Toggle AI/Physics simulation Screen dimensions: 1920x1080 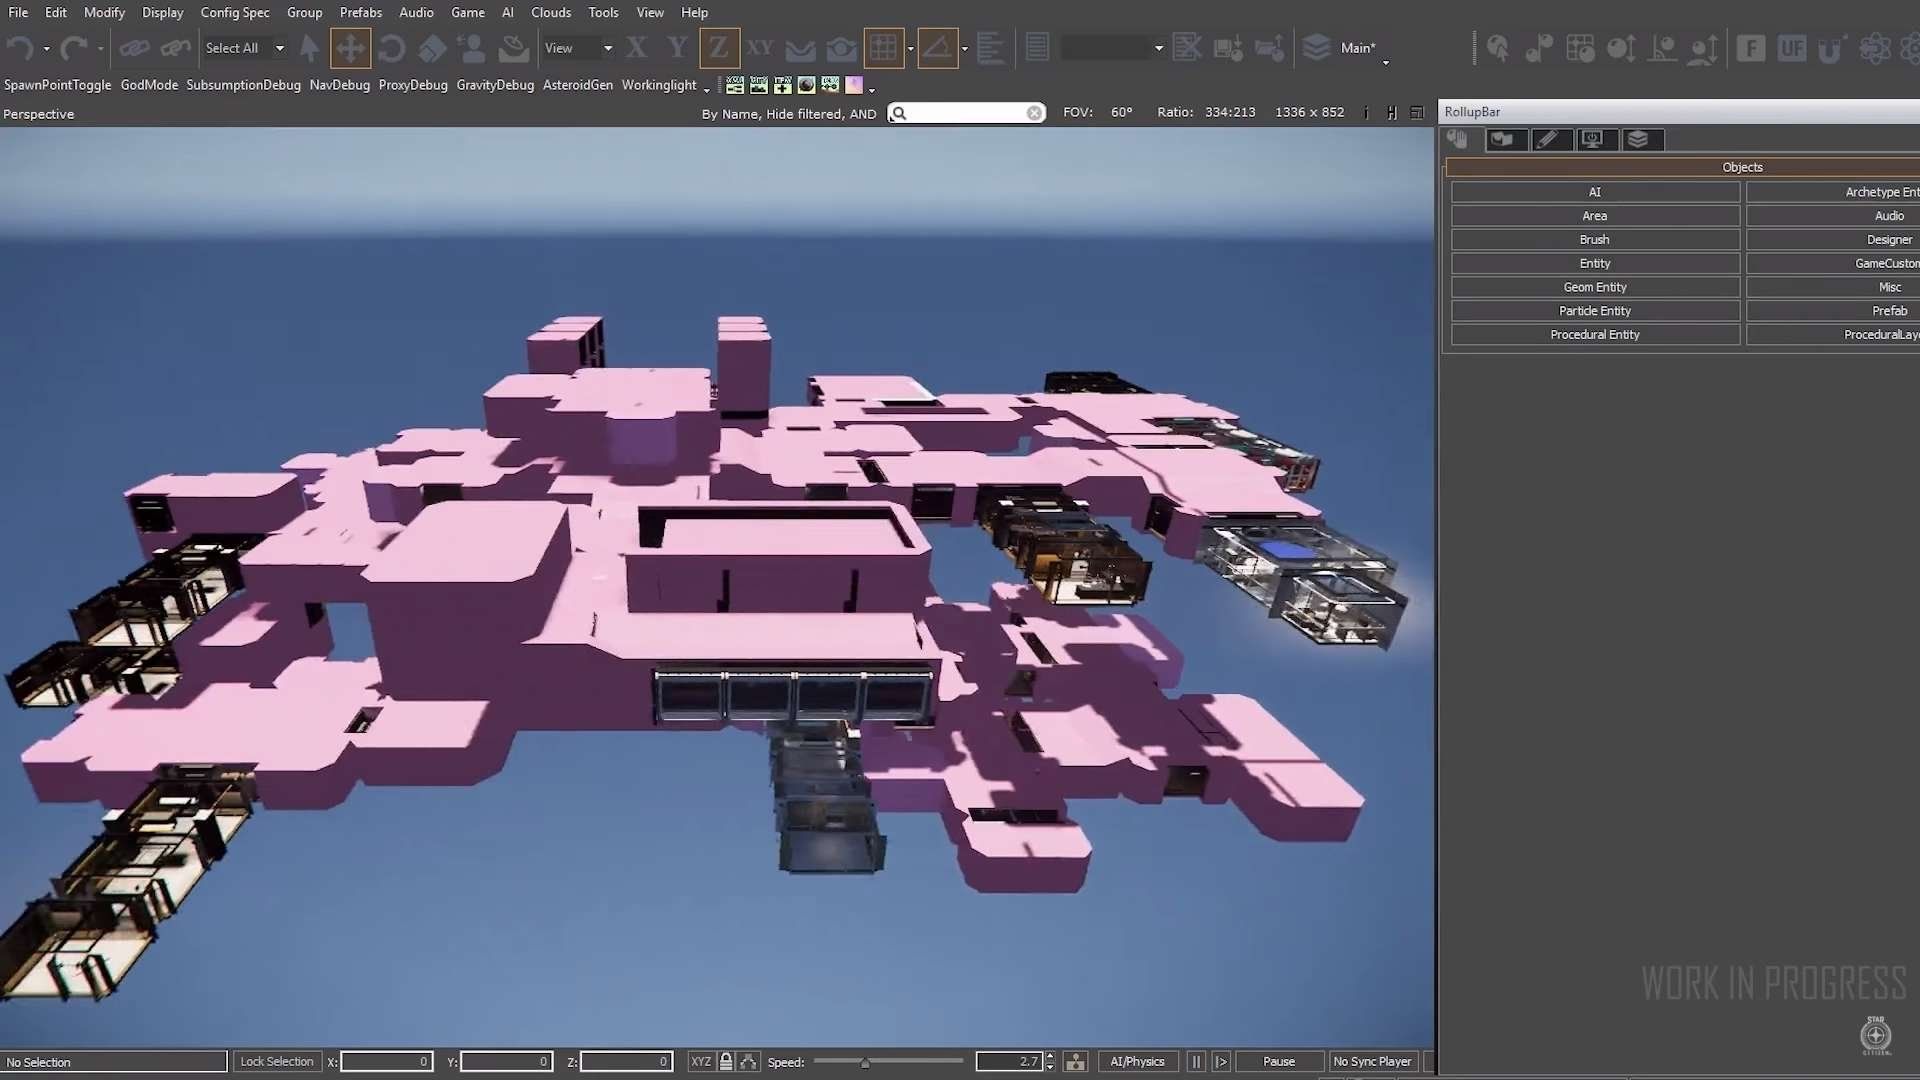point(1137,1062)
